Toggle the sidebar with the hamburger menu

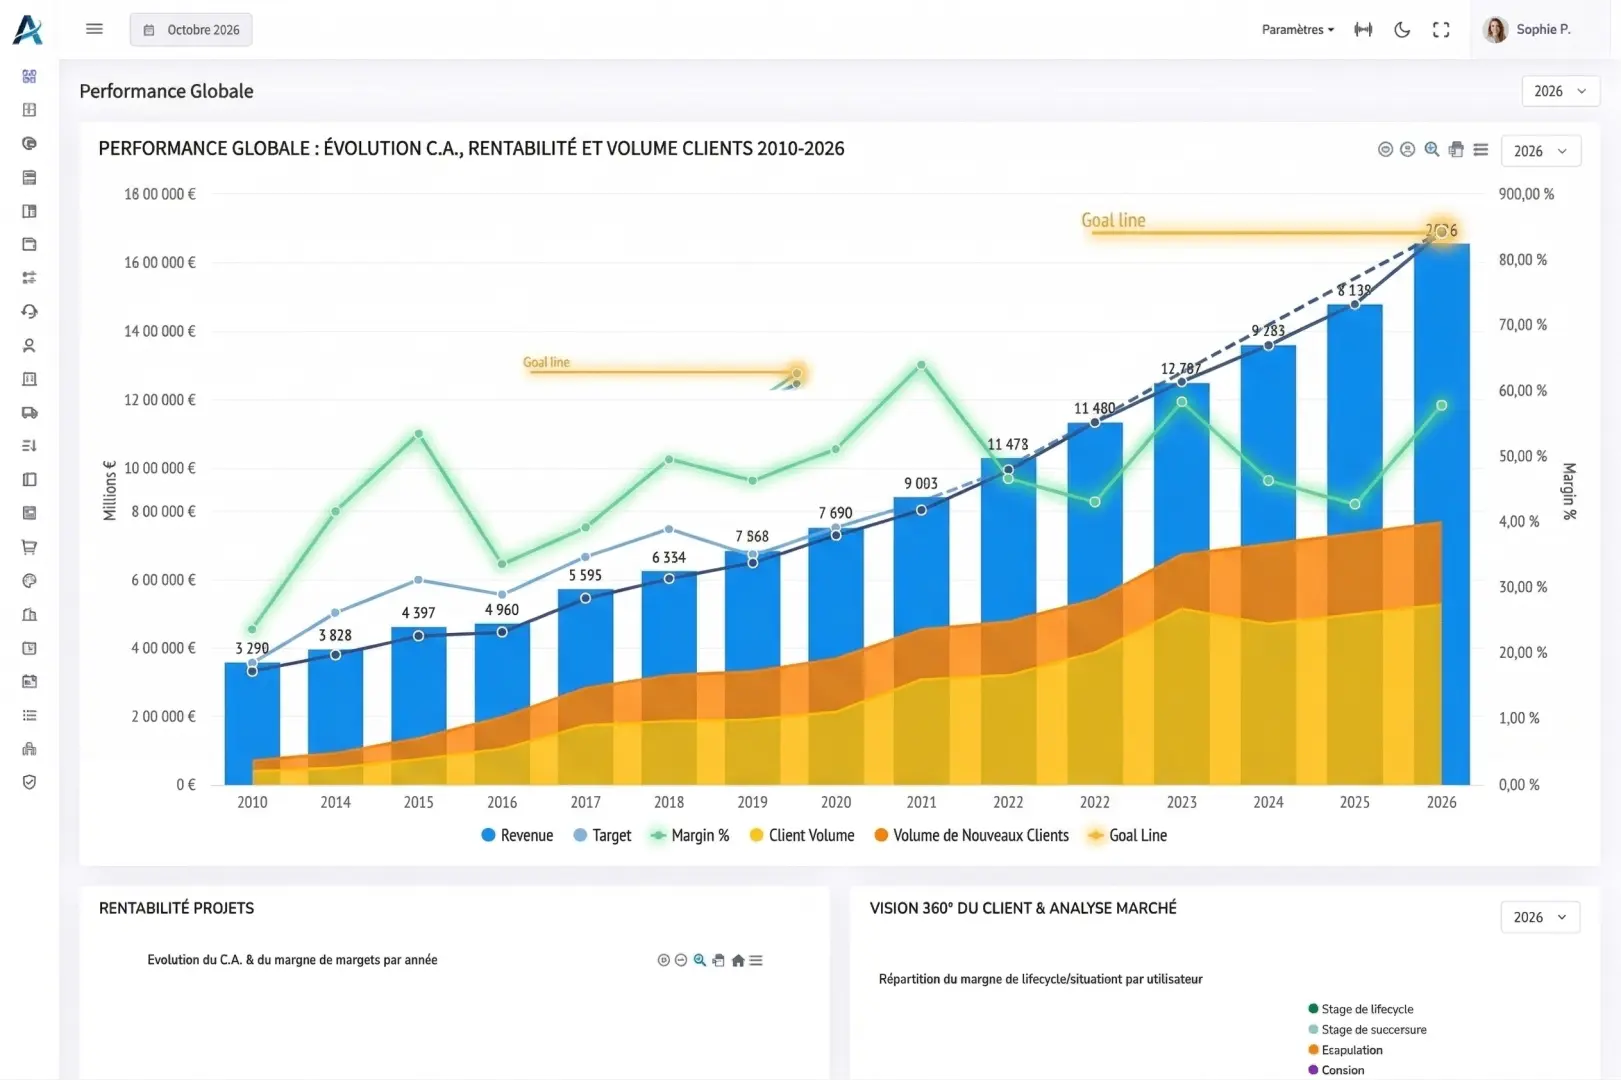pyautogui.click(x=94, y=29)
